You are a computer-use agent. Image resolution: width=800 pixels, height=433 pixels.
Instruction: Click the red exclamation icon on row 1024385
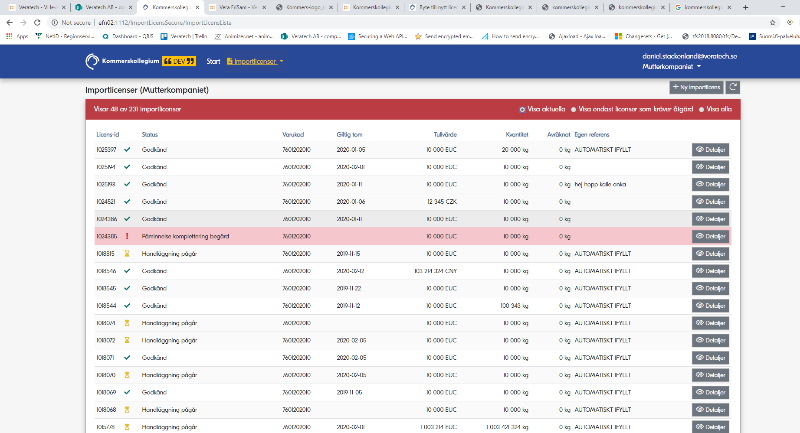(x=128, y=236)
